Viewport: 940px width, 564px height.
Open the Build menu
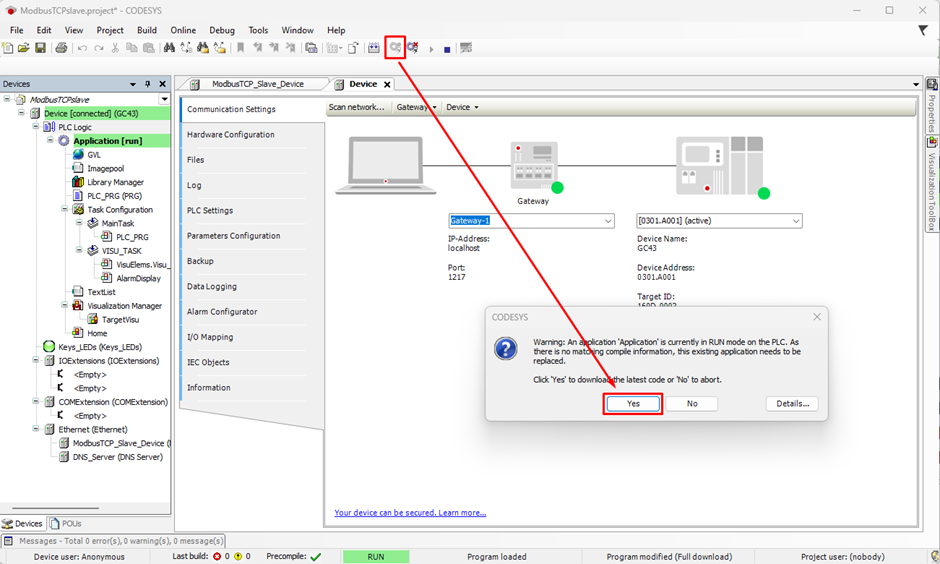coord(147,30)
